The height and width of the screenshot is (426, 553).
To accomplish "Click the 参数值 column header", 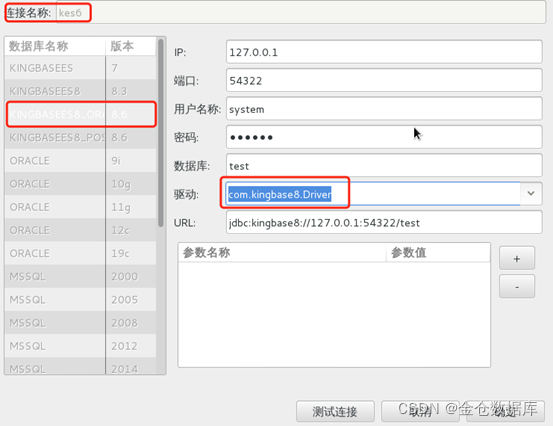I will [x=438, y=252].
